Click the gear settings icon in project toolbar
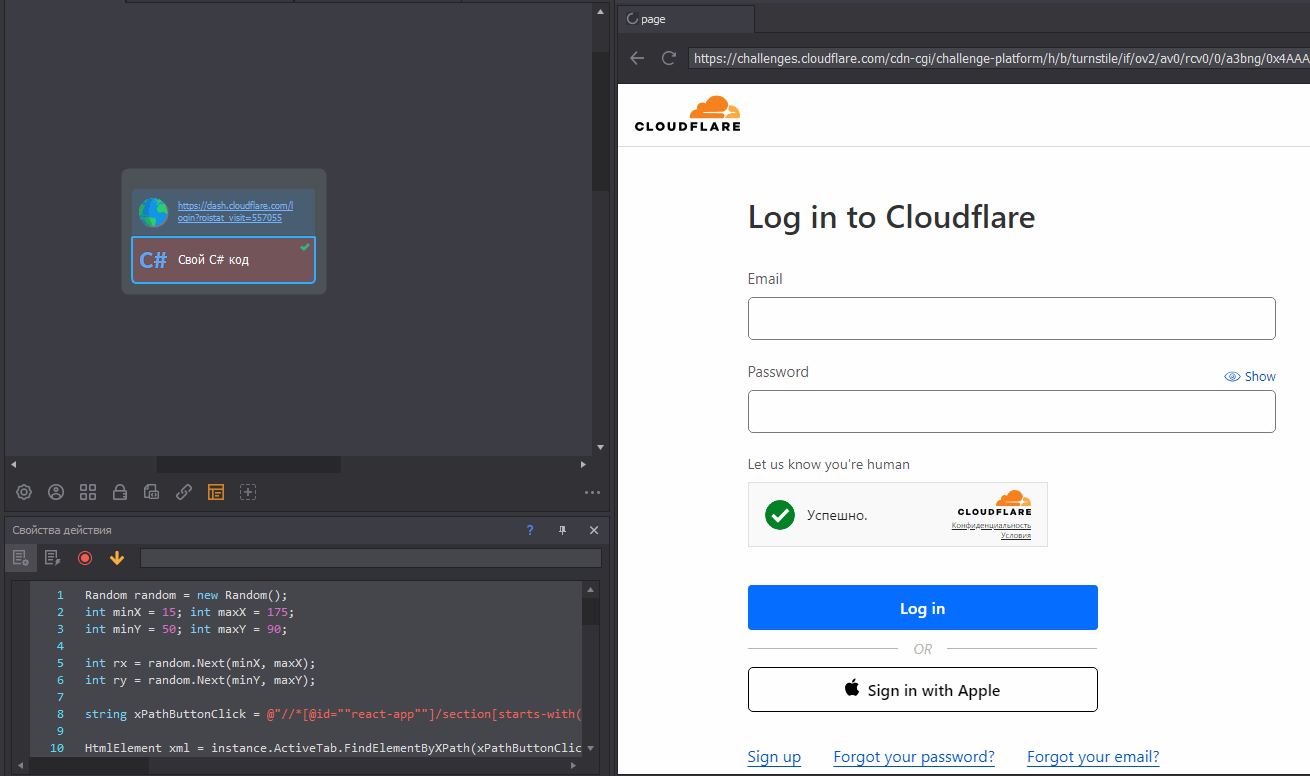This screenshot has height=776, width=1310. (24, 492)
